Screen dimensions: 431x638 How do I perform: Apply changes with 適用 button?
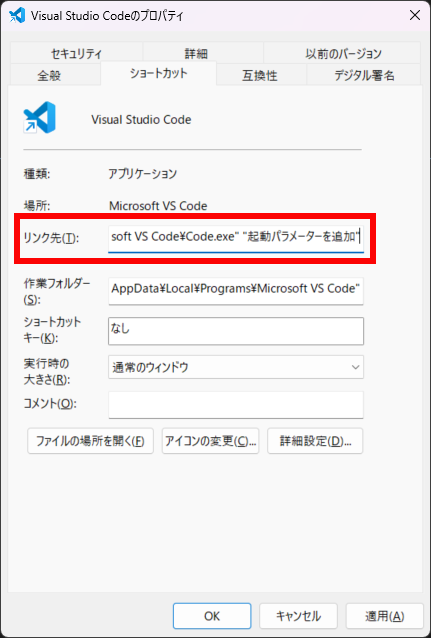(x=385, y=616)
